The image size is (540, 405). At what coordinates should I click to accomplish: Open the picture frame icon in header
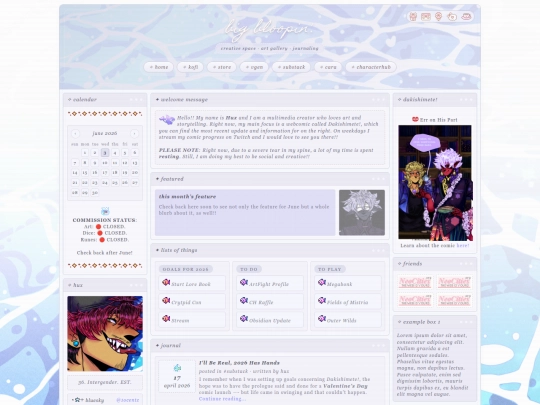[x=426, y=17]
